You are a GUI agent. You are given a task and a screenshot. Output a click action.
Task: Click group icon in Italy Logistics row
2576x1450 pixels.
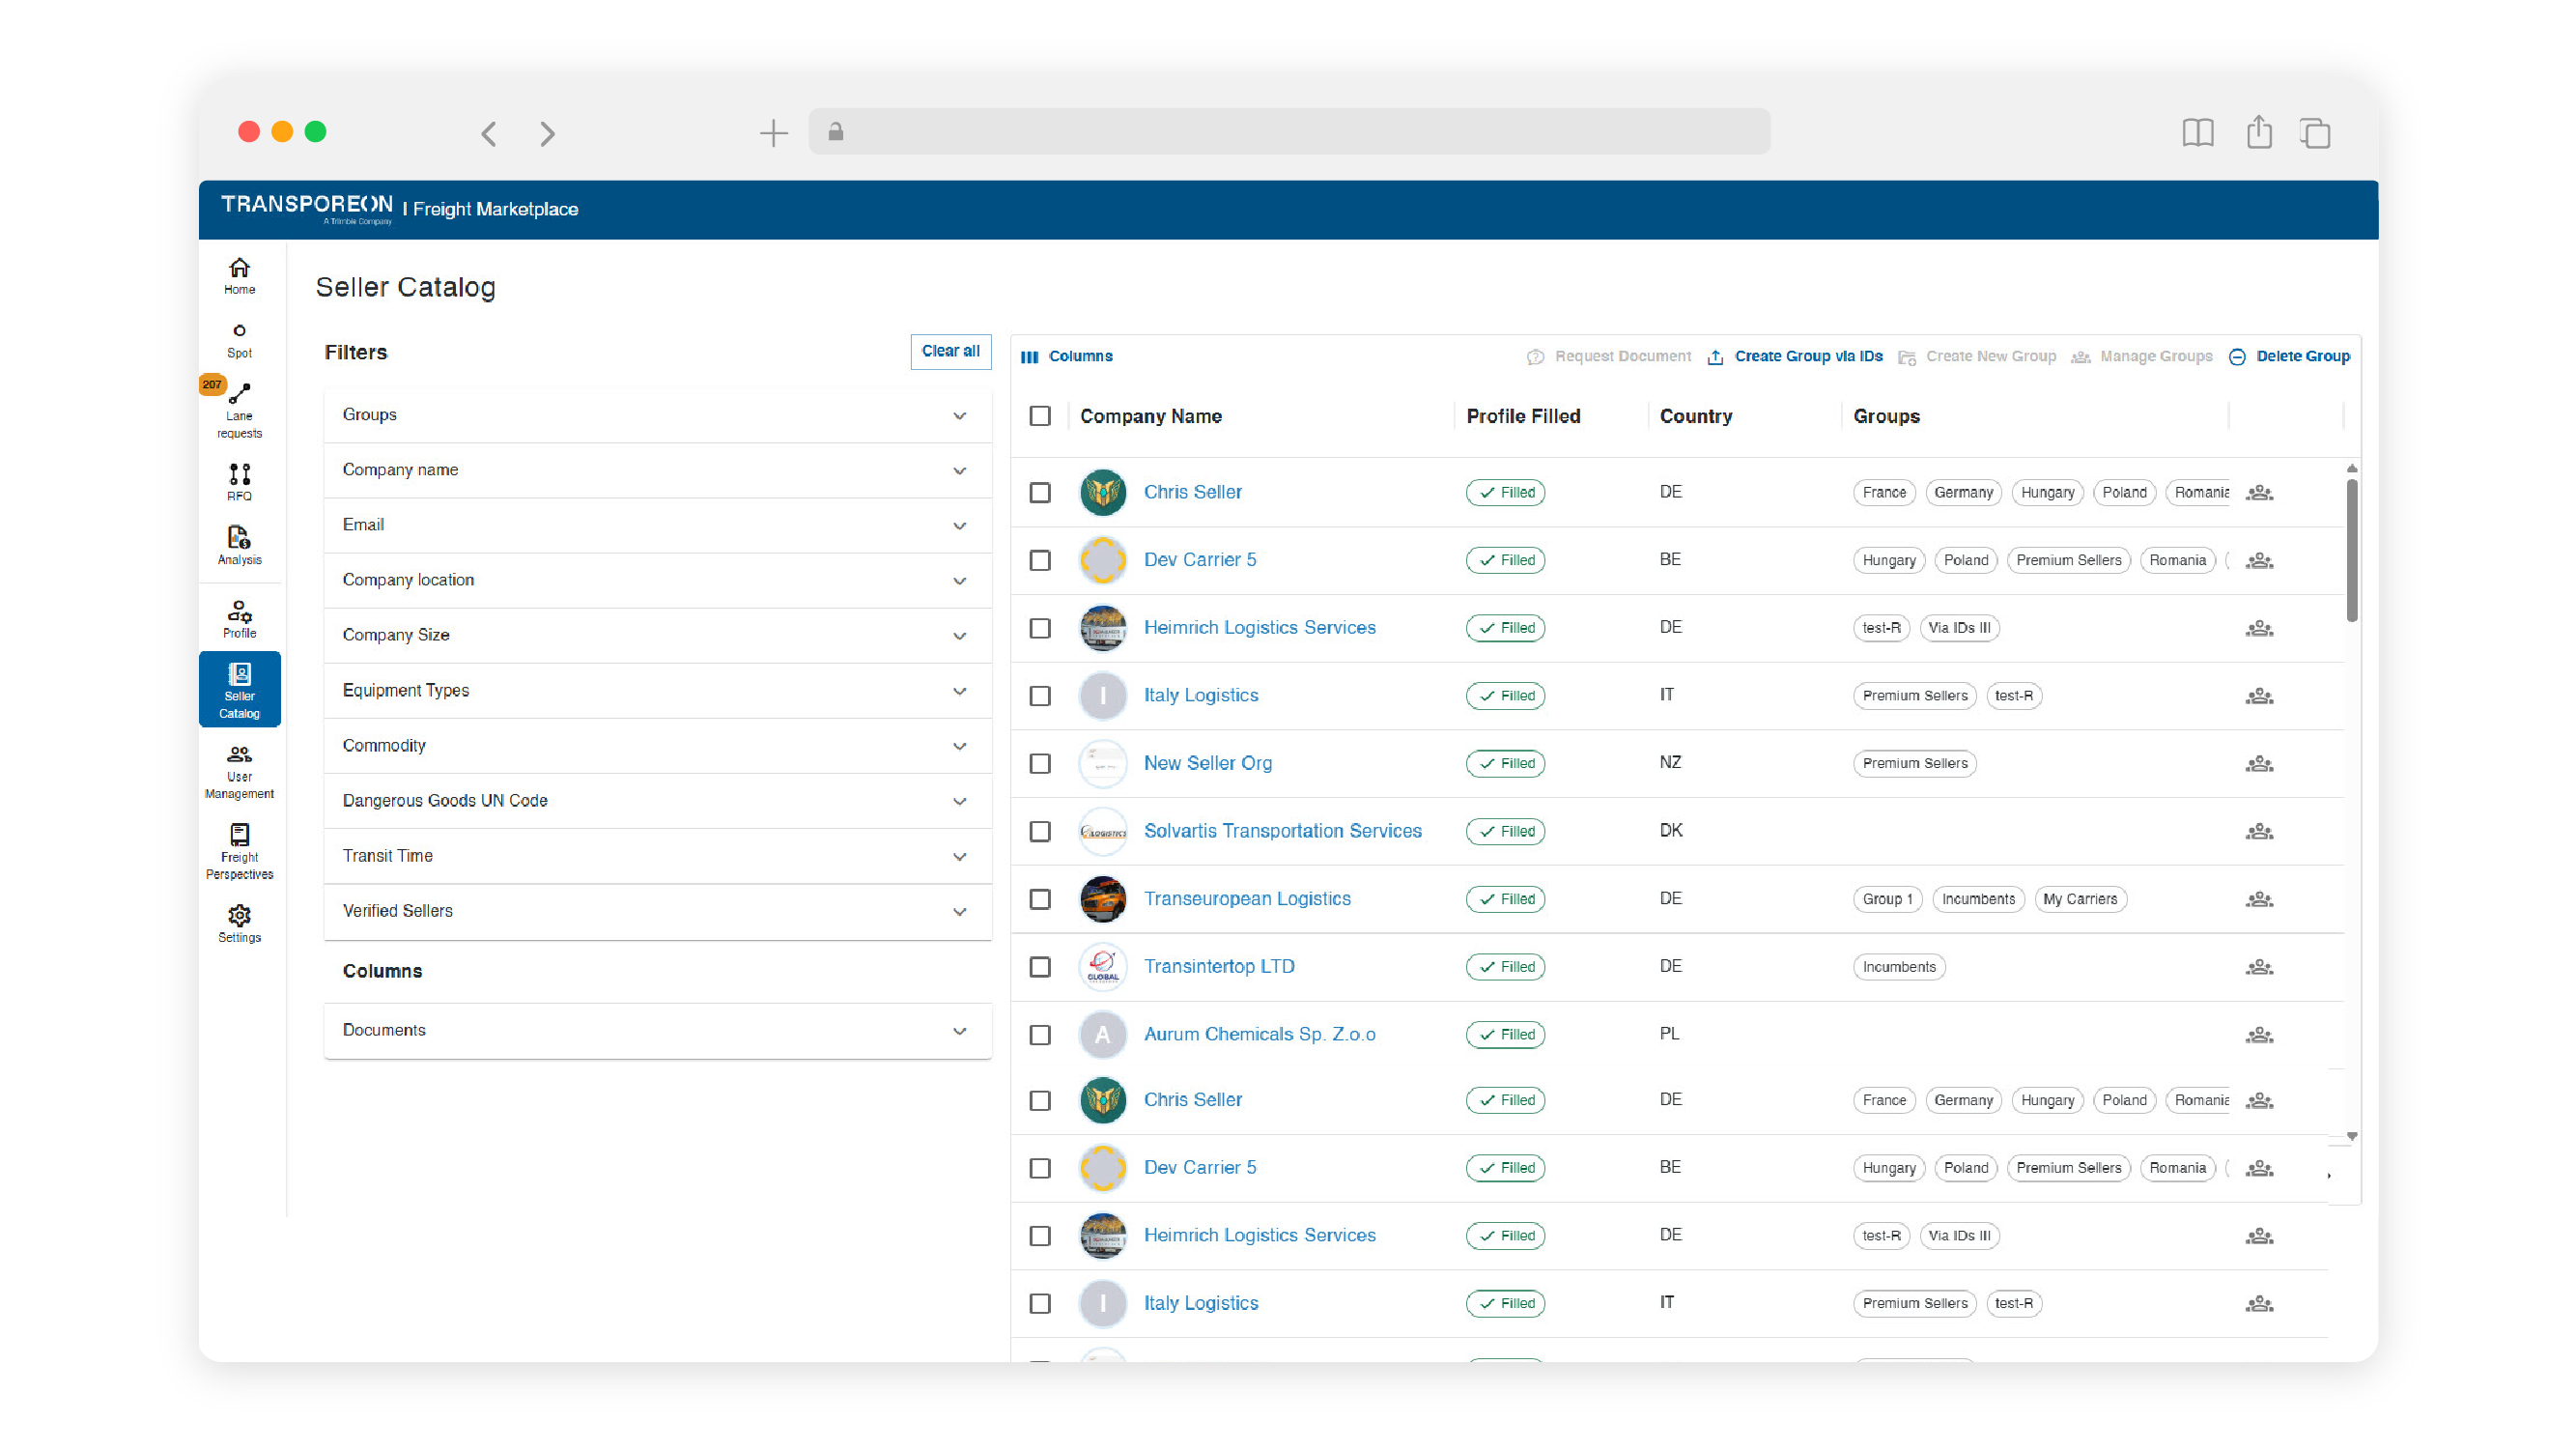click(x=2258, y=696)
